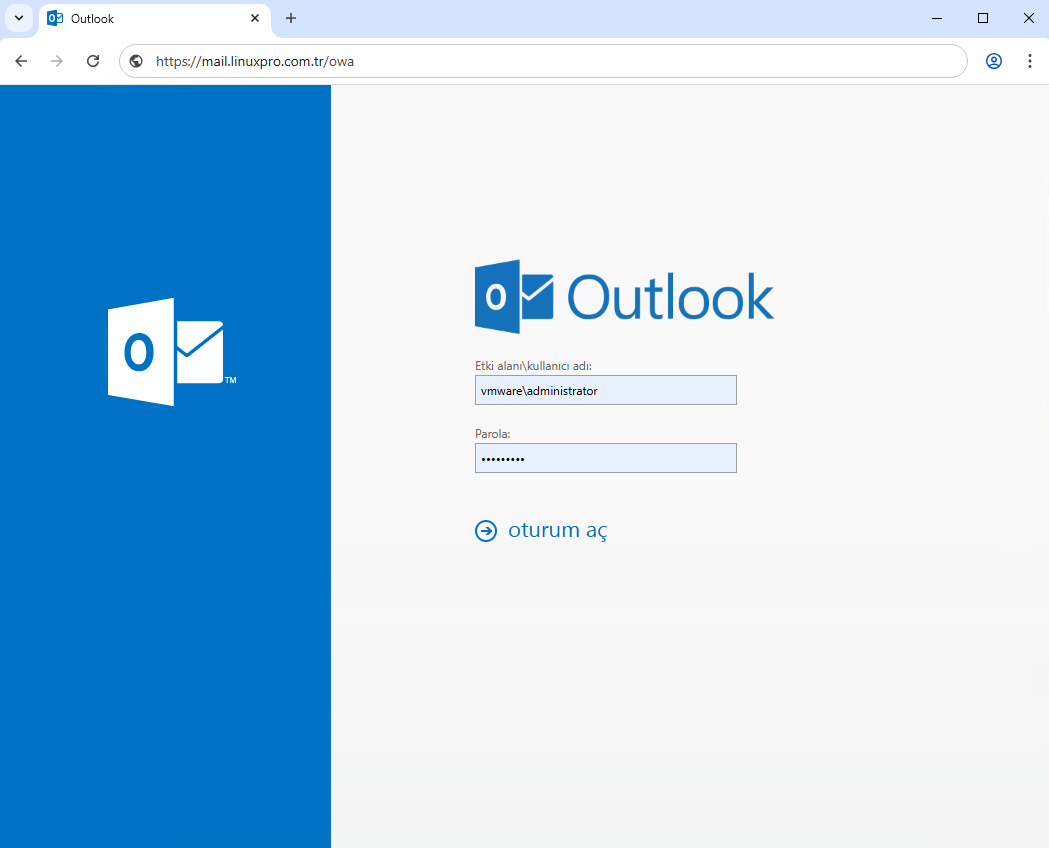Screen dimensions: 1049x848
Task: Click the forward navigation arrow
Action: click(57, 61)
